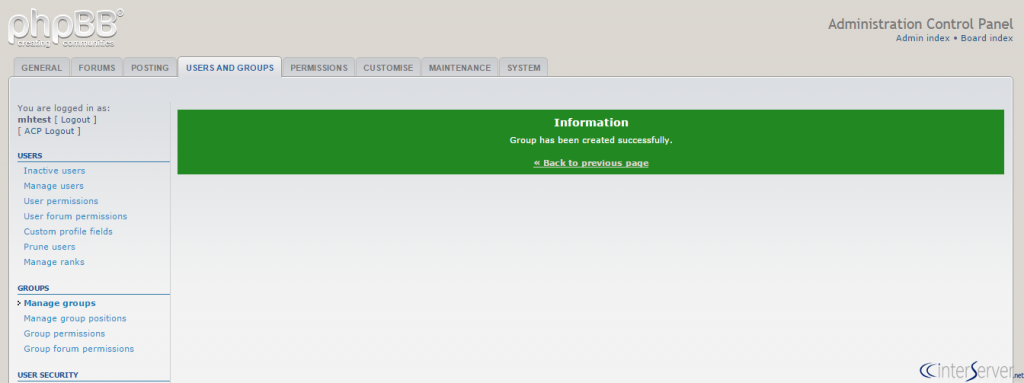Click the GROUPS section header
Viewport: 1024px width, 383px height.
tap(33, 288)
